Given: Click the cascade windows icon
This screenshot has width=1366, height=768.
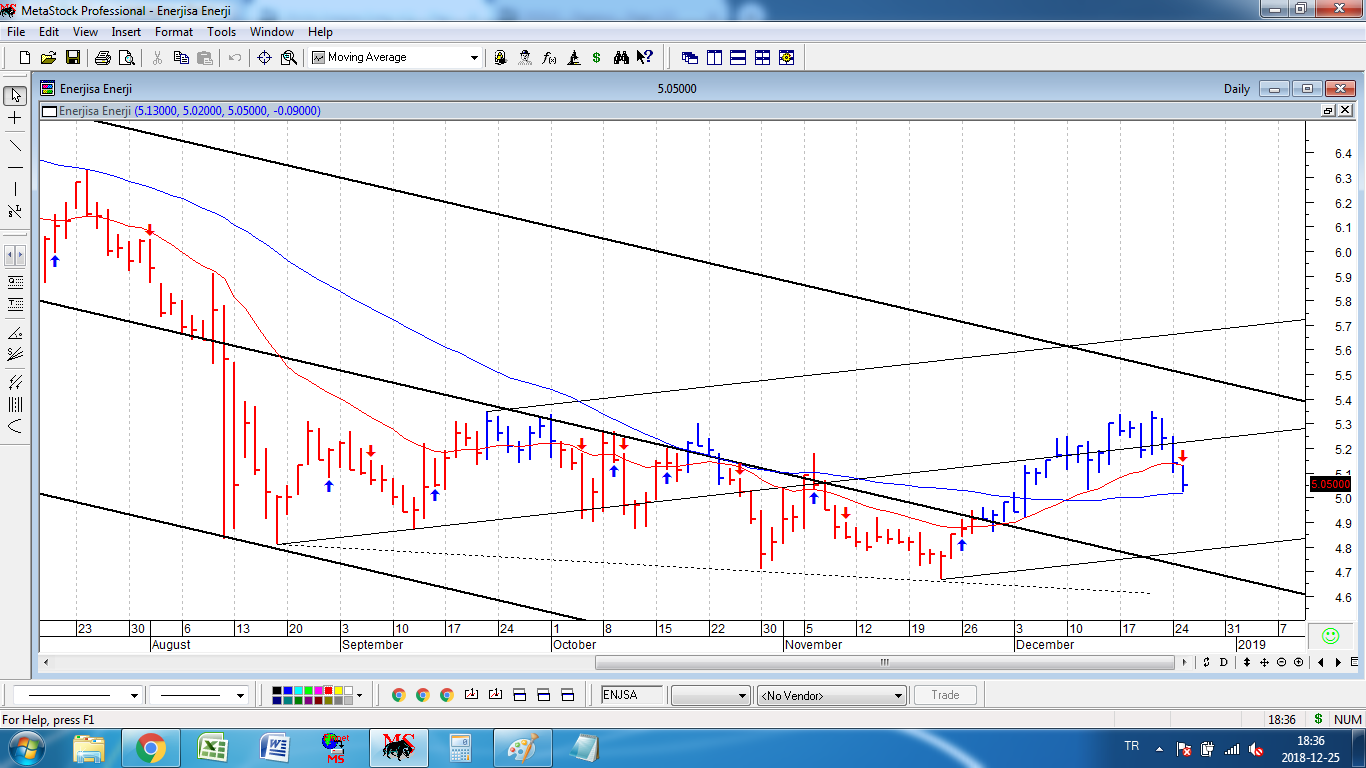Looking at the screenshot, I should pos(690,58).
